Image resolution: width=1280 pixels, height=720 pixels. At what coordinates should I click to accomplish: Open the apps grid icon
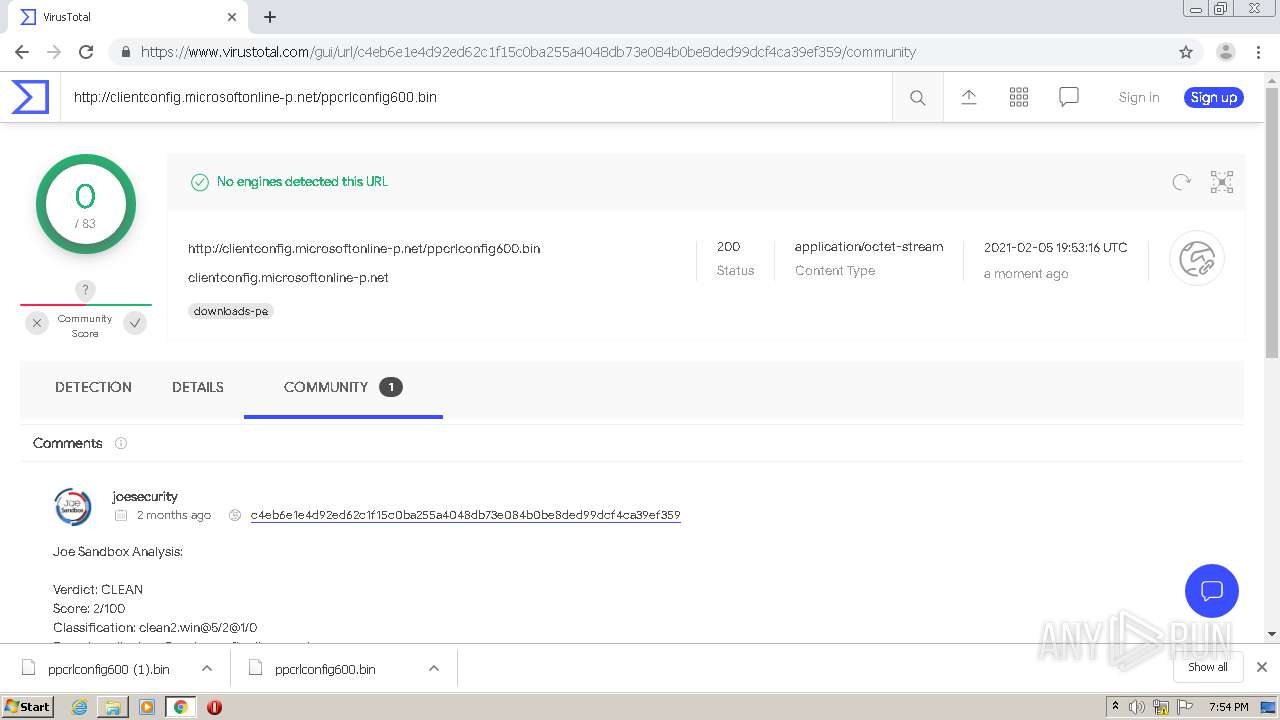1019,97
